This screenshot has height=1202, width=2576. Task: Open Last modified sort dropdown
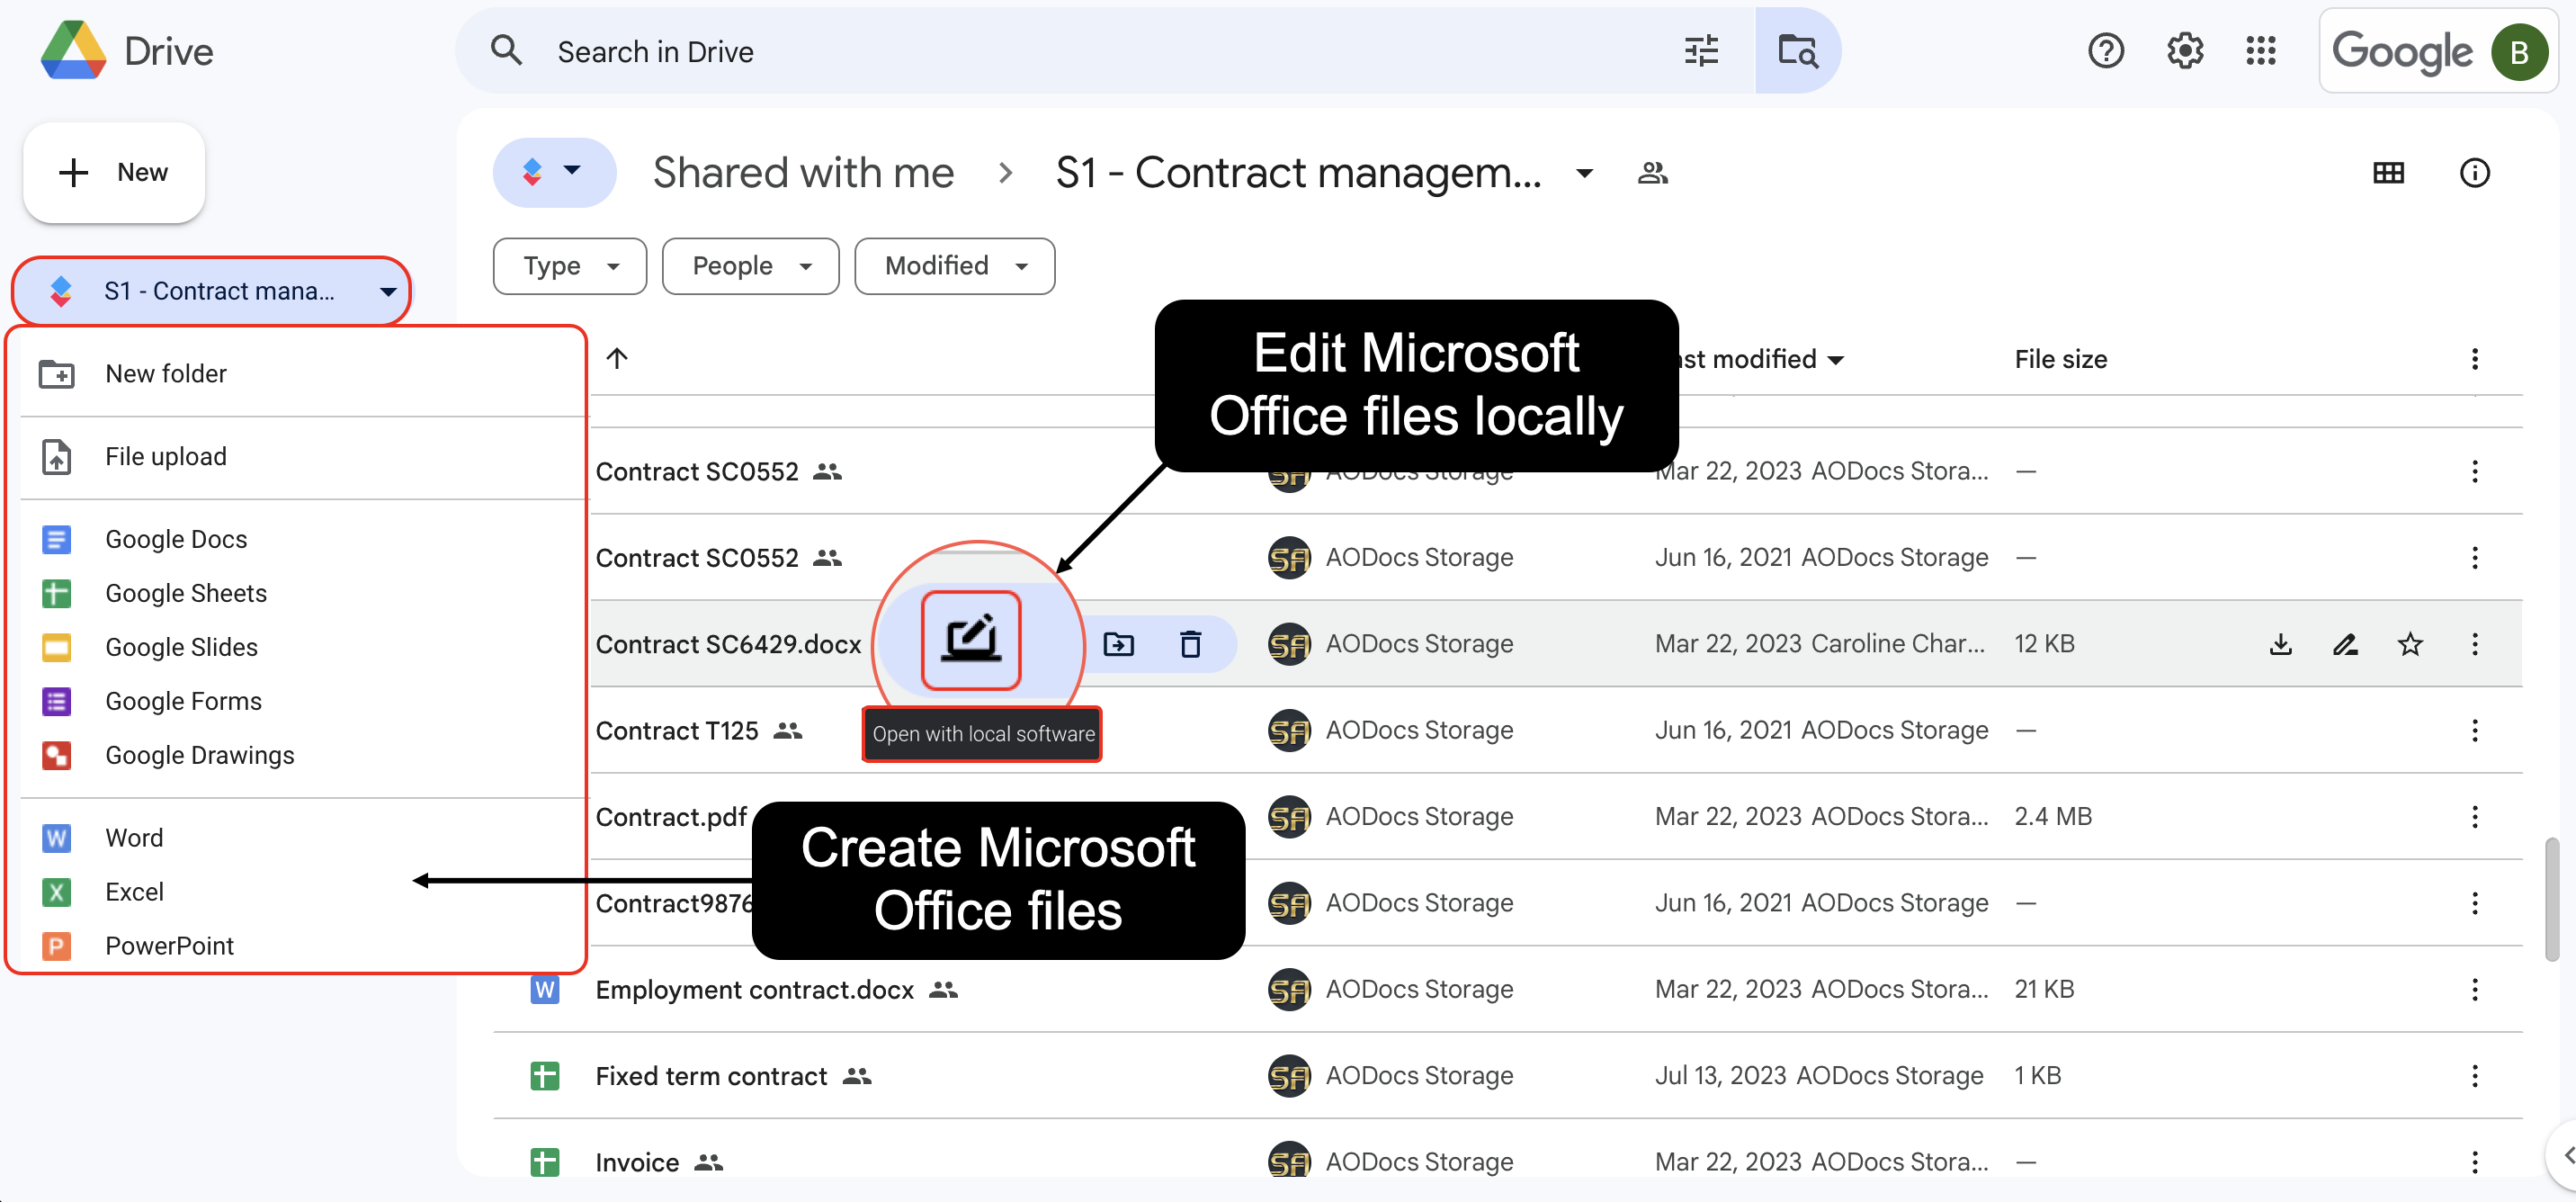click(1835, 360)
